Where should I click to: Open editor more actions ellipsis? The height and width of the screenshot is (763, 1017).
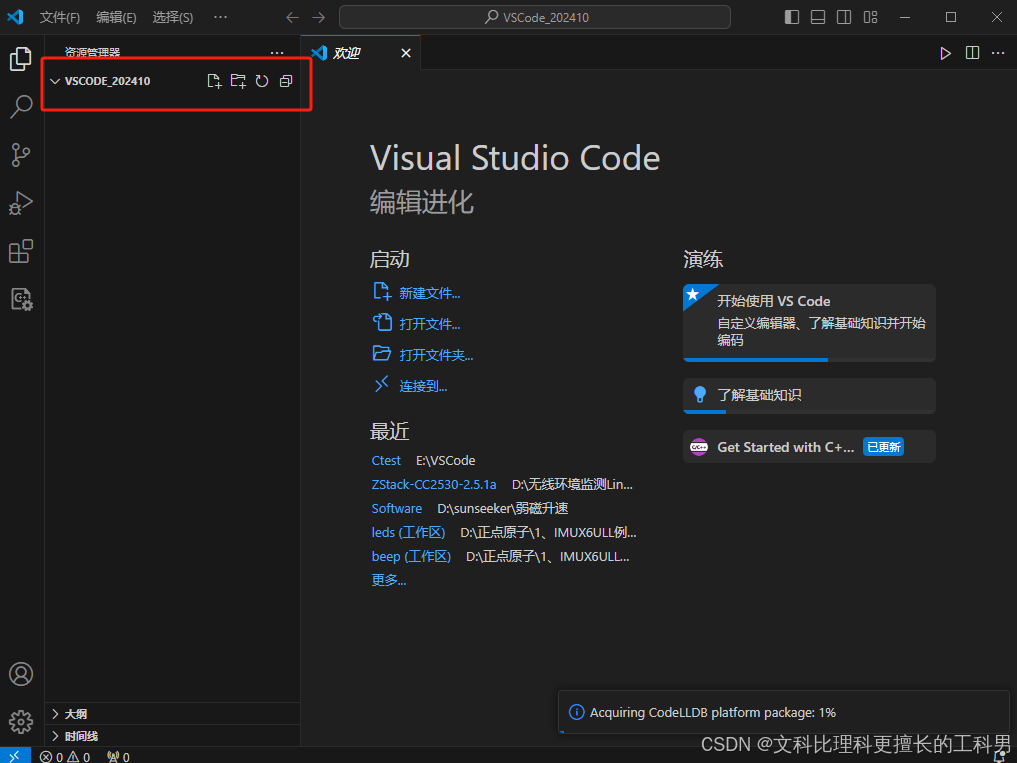click(x=998, y=53)
